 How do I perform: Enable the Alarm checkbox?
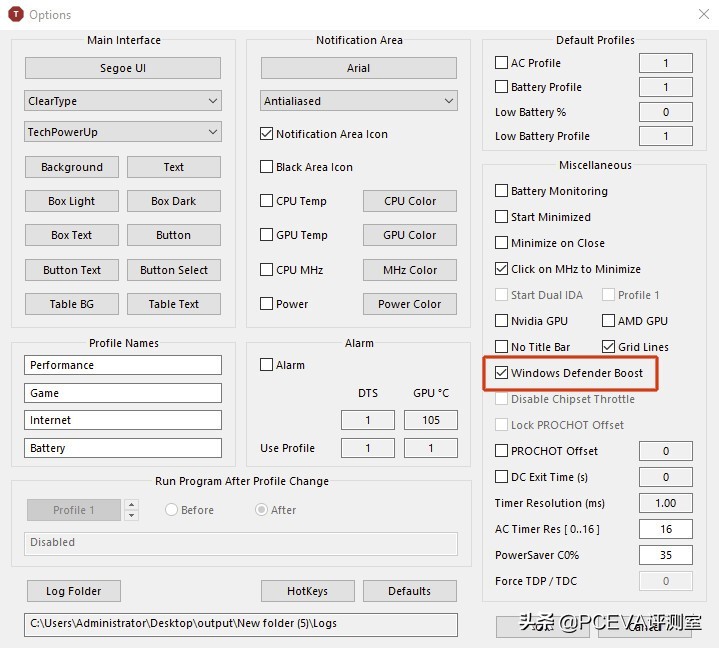tap(267, 365)
